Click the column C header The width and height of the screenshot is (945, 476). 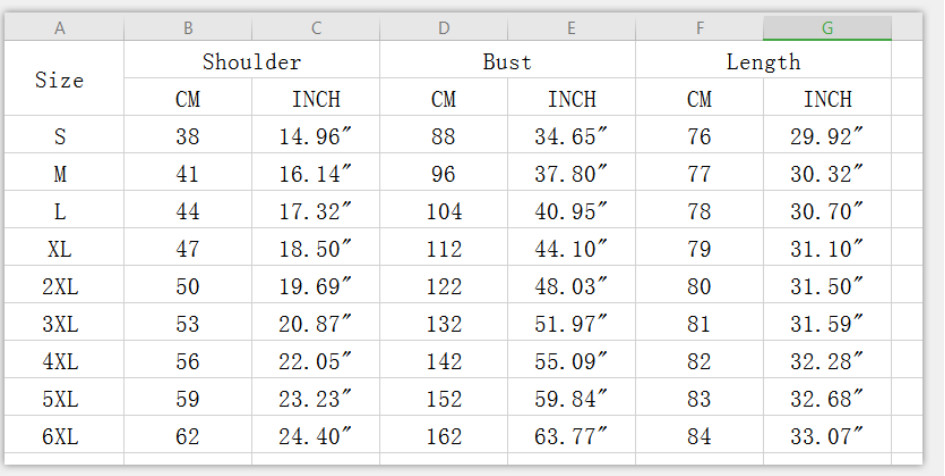[316, 28]
